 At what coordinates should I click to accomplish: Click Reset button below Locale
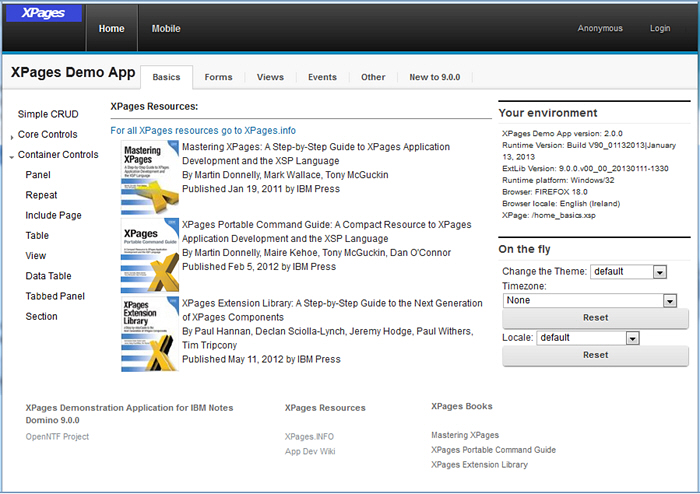596,356
